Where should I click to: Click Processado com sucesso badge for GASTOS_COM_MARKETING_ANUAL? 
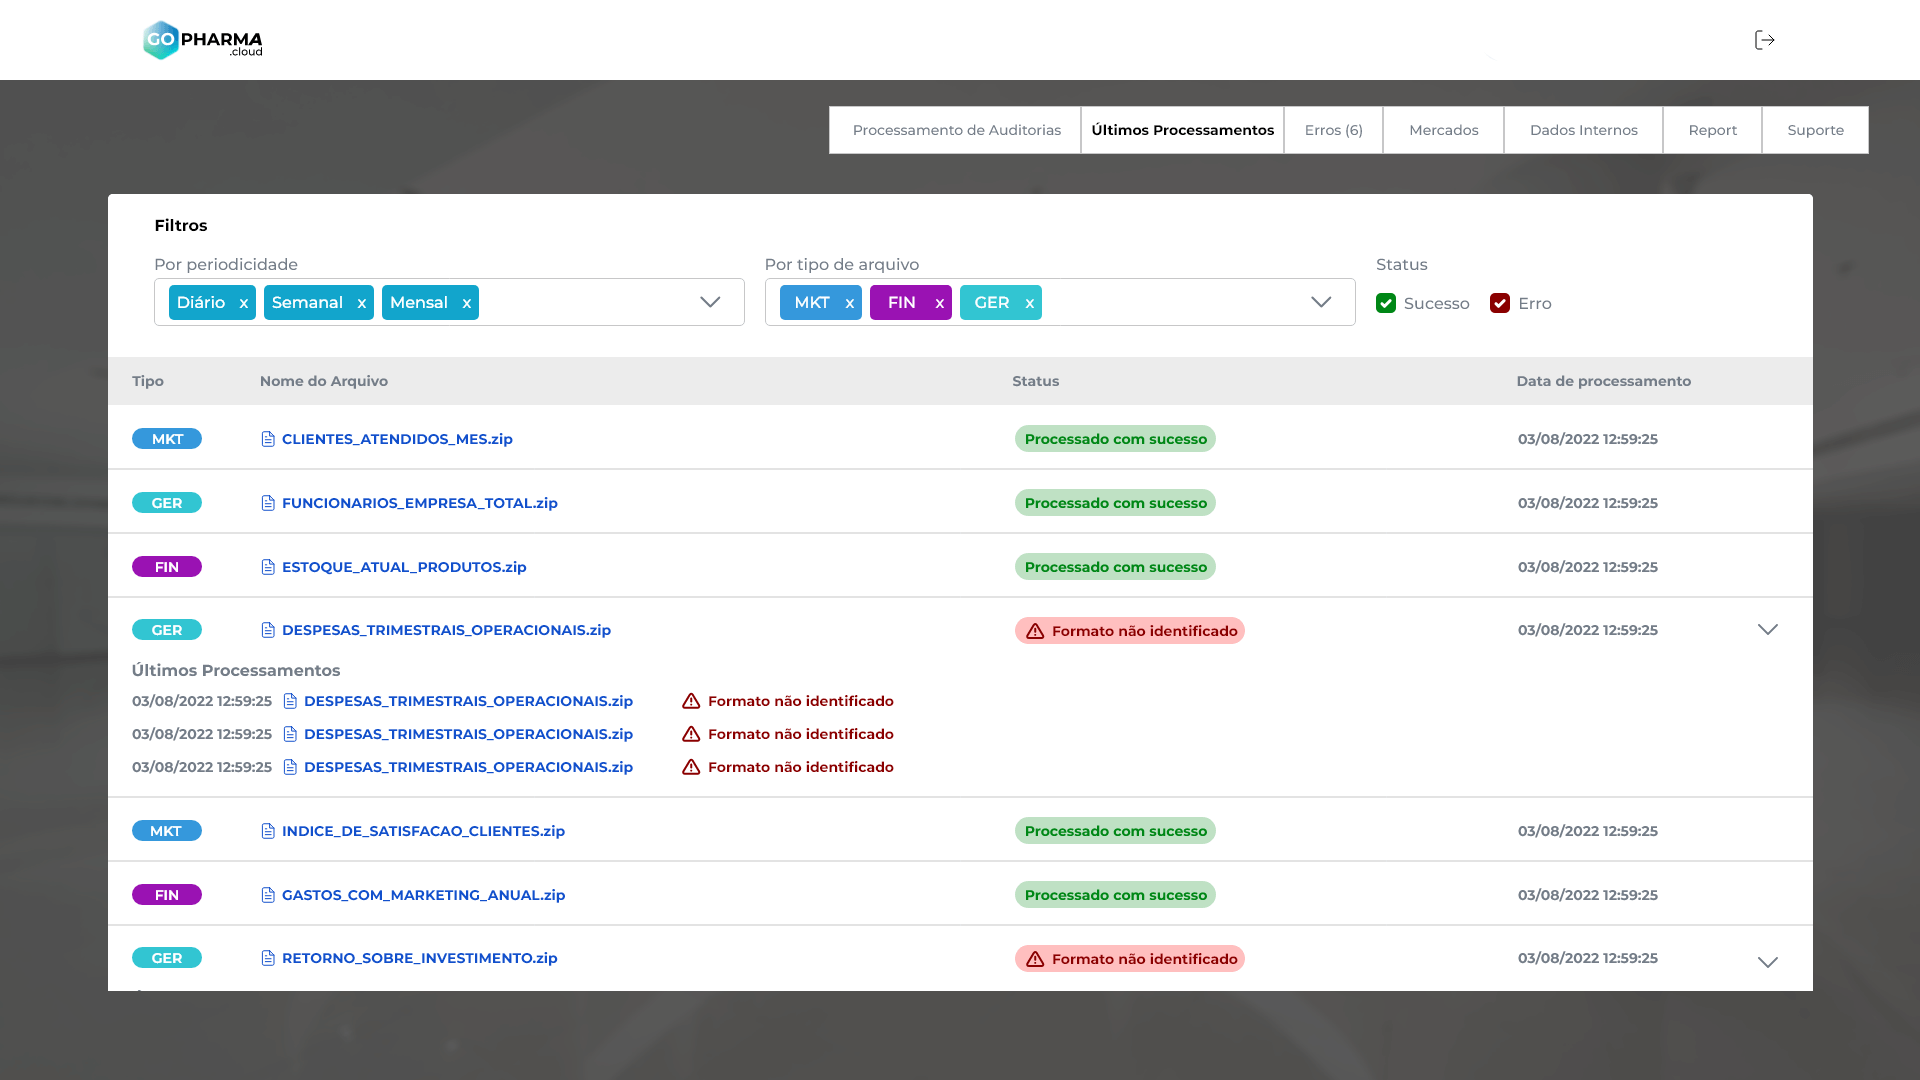click(1115, 895)
